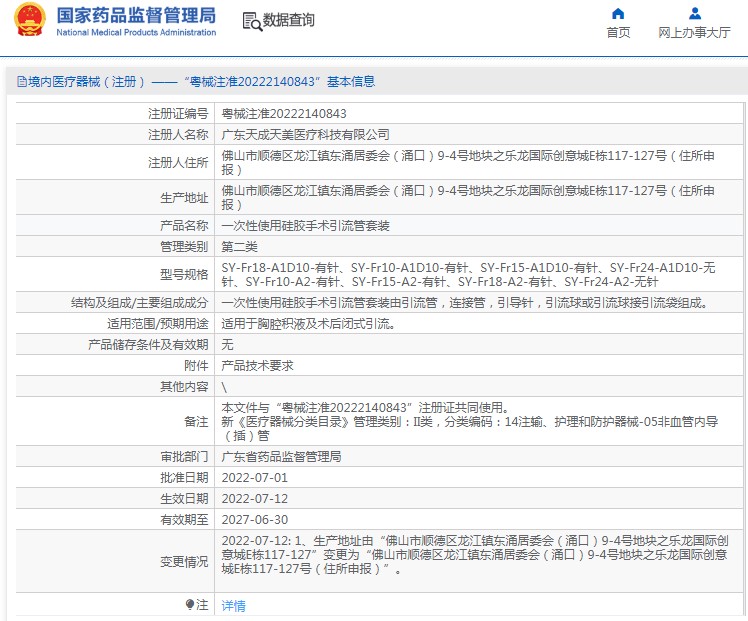Image resolution: width=748 pixels, height=621 pixels.
Task: Select effective date 2022-07-12
Action: (x=255, y=499)
